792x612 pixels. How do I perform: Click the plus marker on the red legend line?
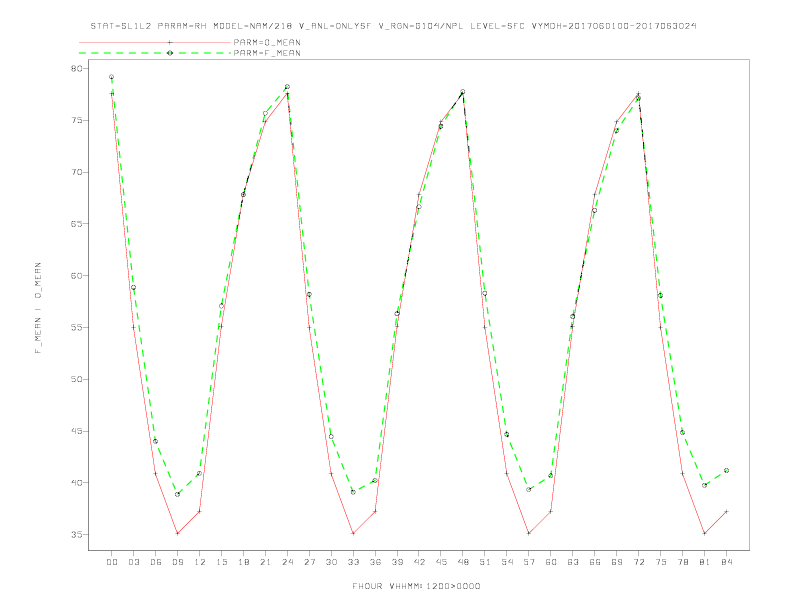170,42
